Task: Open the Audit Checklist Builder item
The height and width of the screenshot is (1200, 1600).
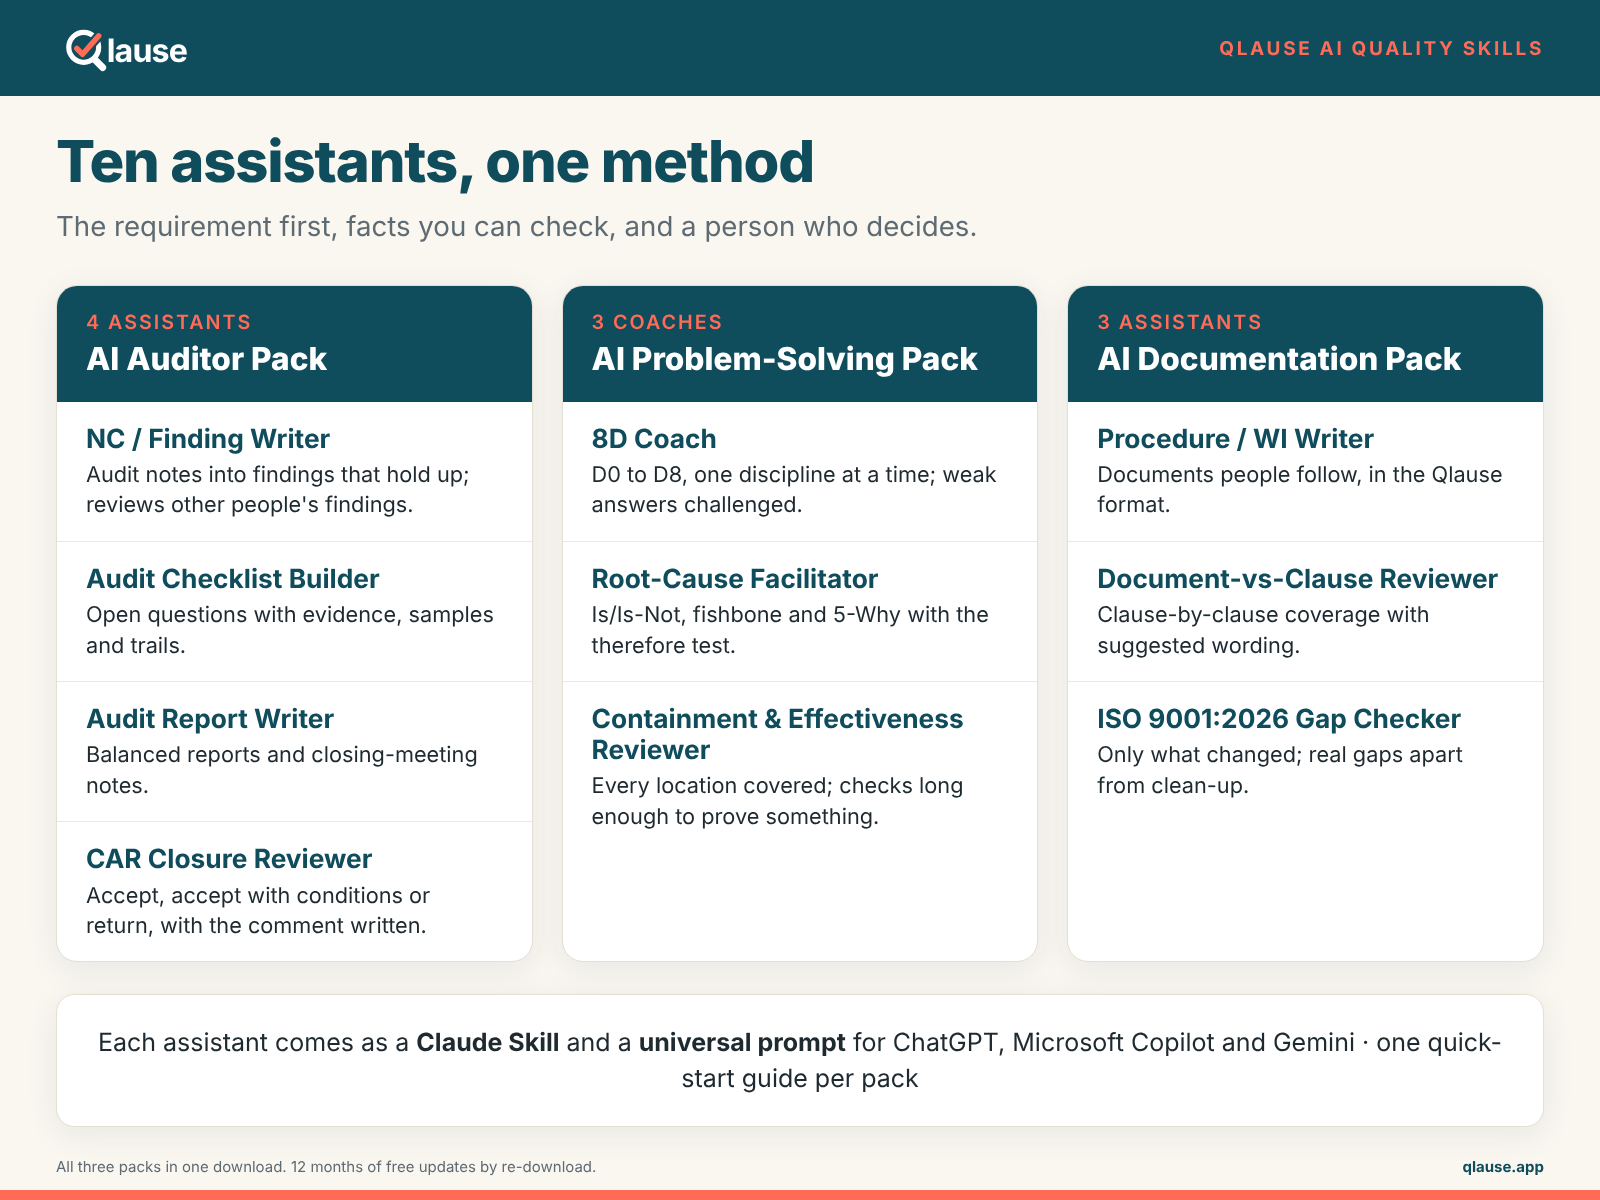Action: [x=294, y=612]
